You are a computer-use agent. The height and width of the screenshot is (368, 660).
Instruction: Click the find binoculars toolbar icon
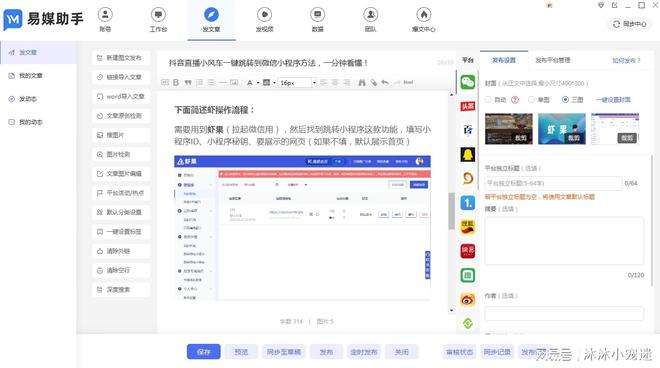(x=362, y=83)
